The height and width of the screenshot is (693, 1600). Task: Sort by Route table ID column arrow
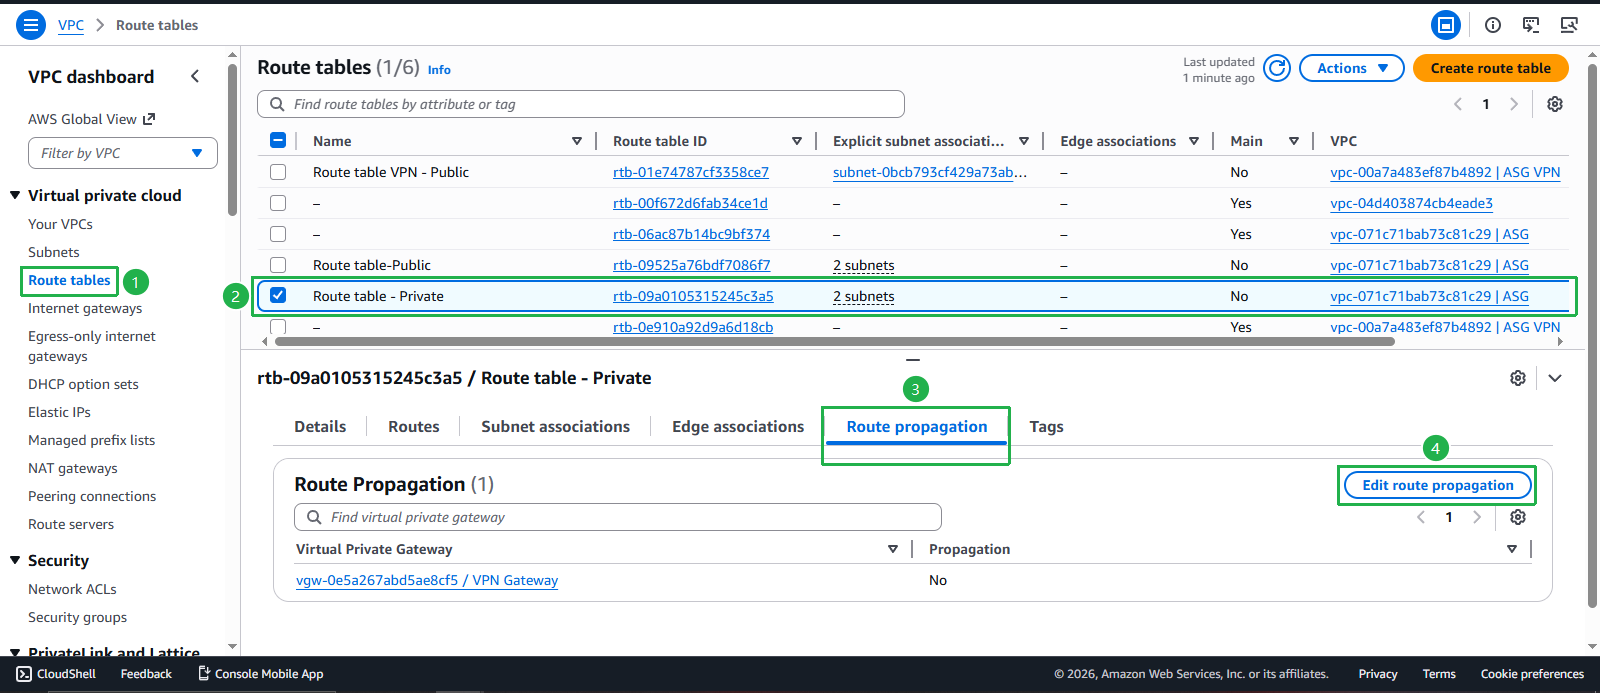(x=797, y=141)
